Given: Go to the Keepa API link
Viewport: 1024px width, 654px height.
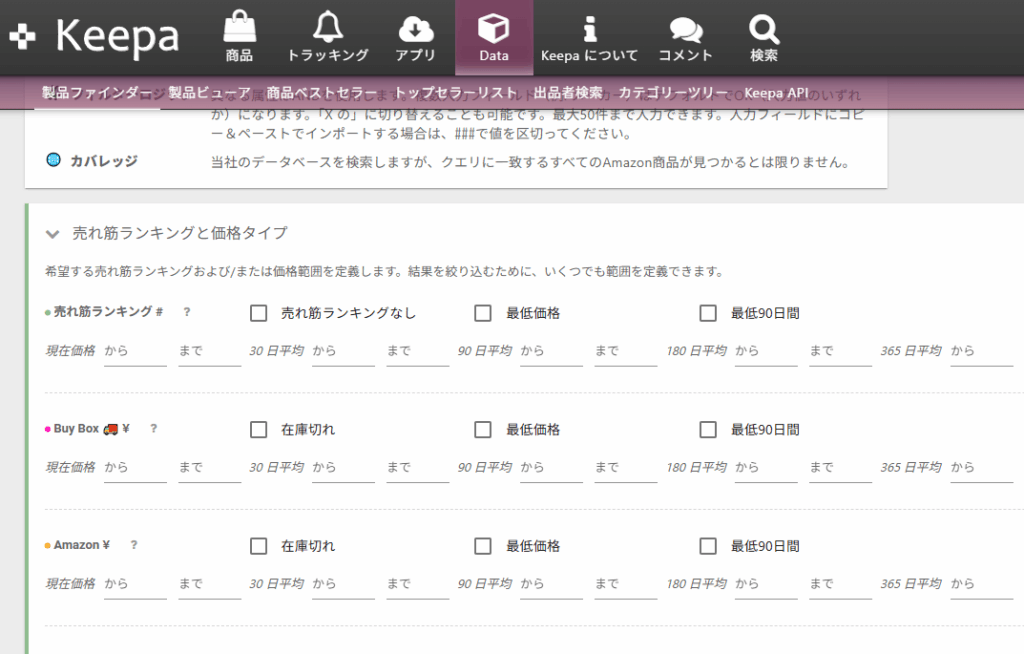Looking at the screenshot, I should coord(776,93).
